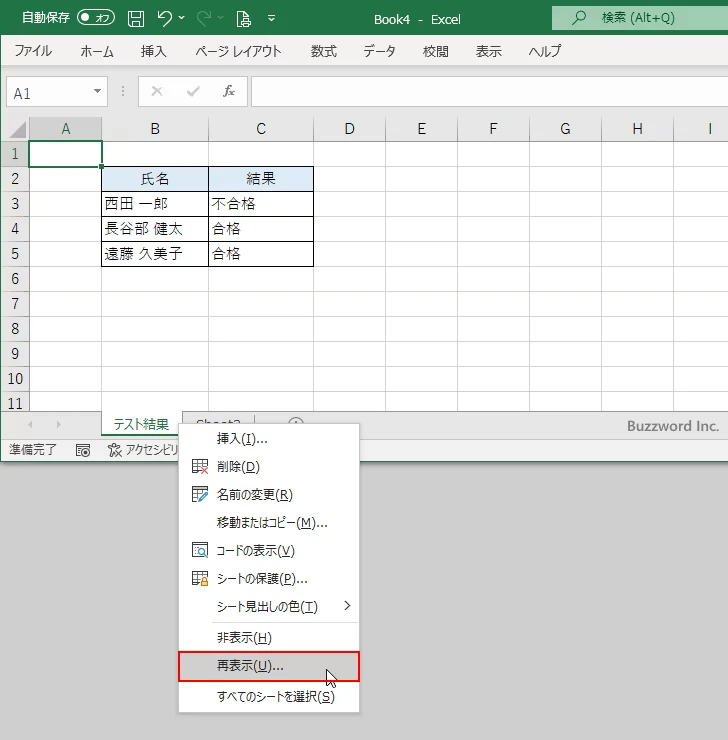Click cell containing 氏名
Viewport: 728px width, 740px height.
[155, 179]
